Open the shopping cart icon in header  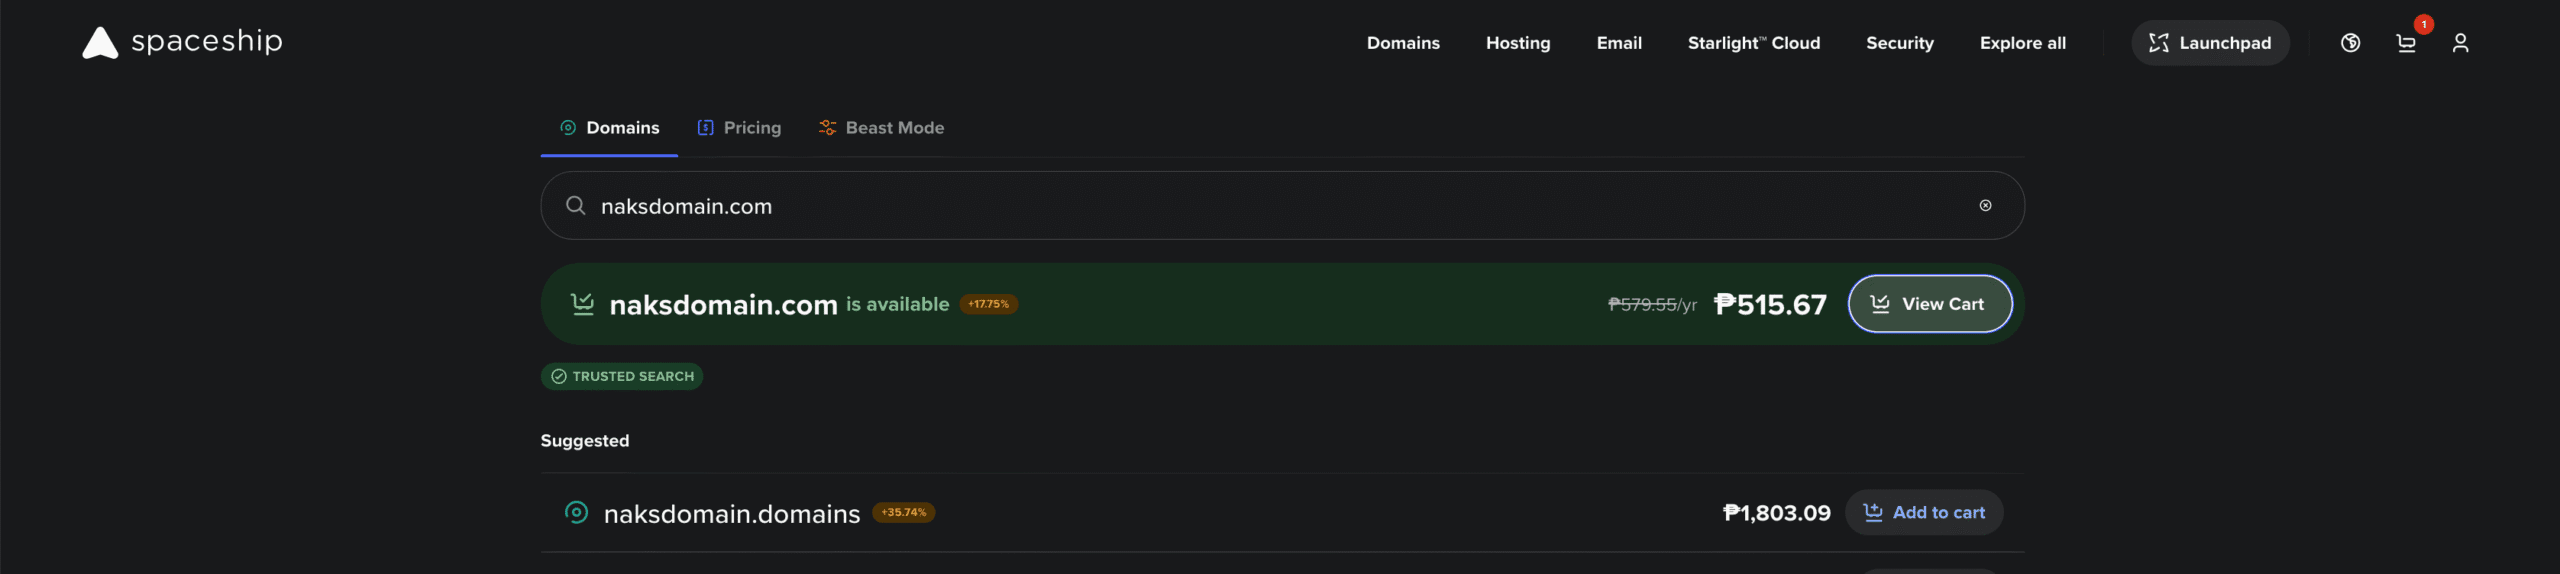coord(2406,43)
